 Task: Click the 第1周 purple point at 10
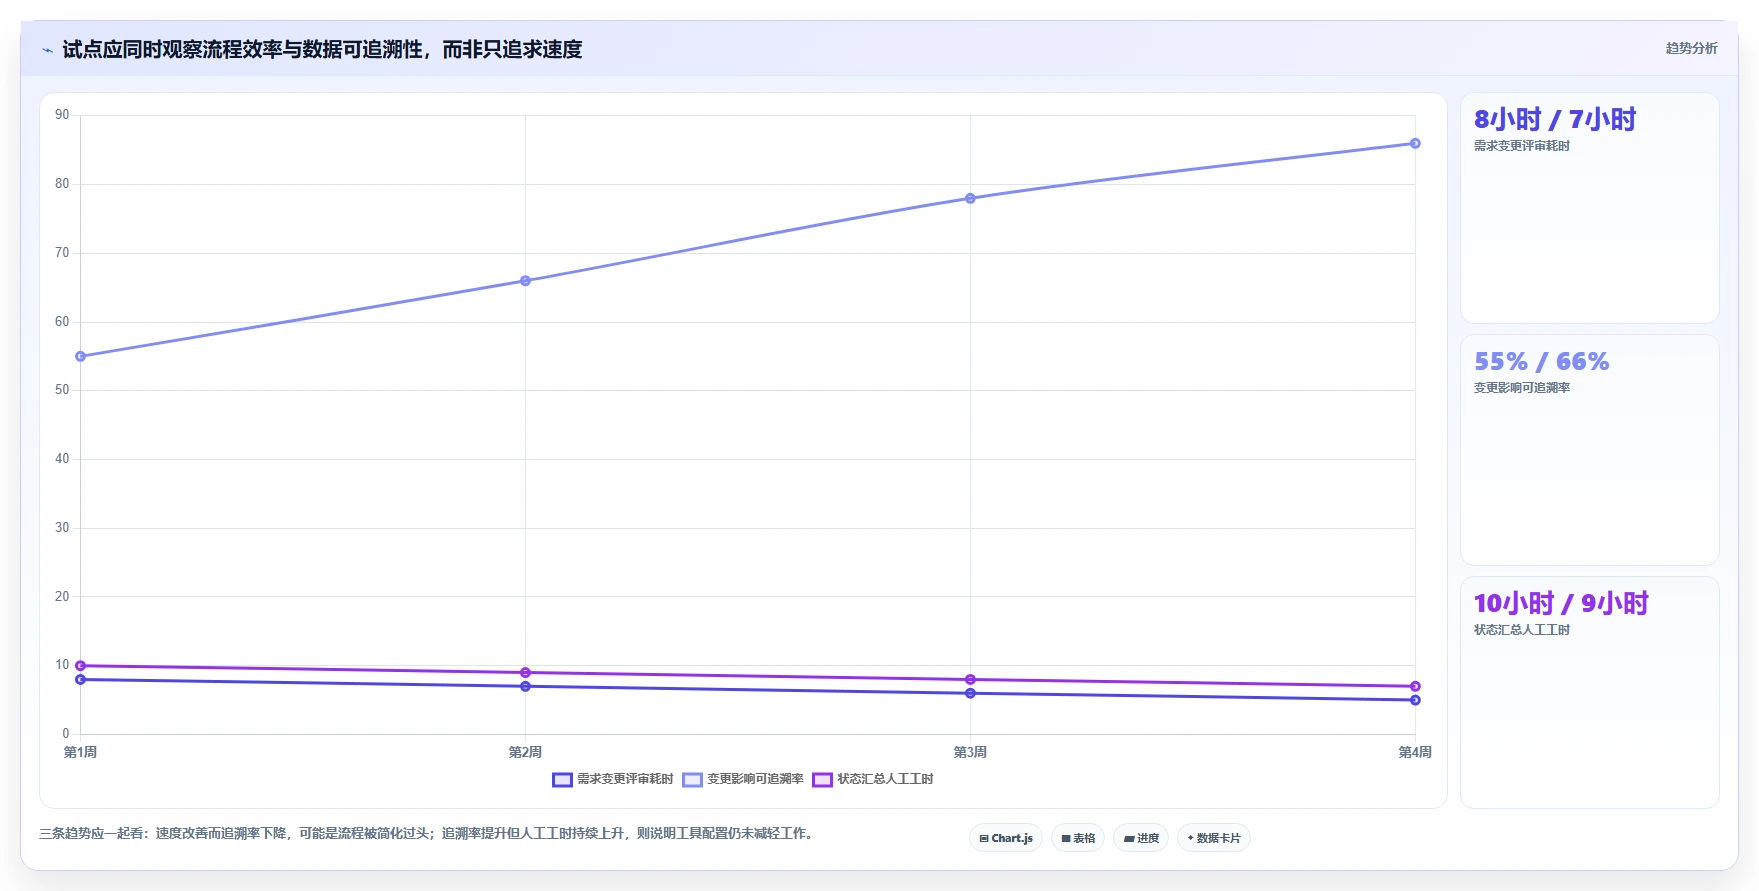81,666
